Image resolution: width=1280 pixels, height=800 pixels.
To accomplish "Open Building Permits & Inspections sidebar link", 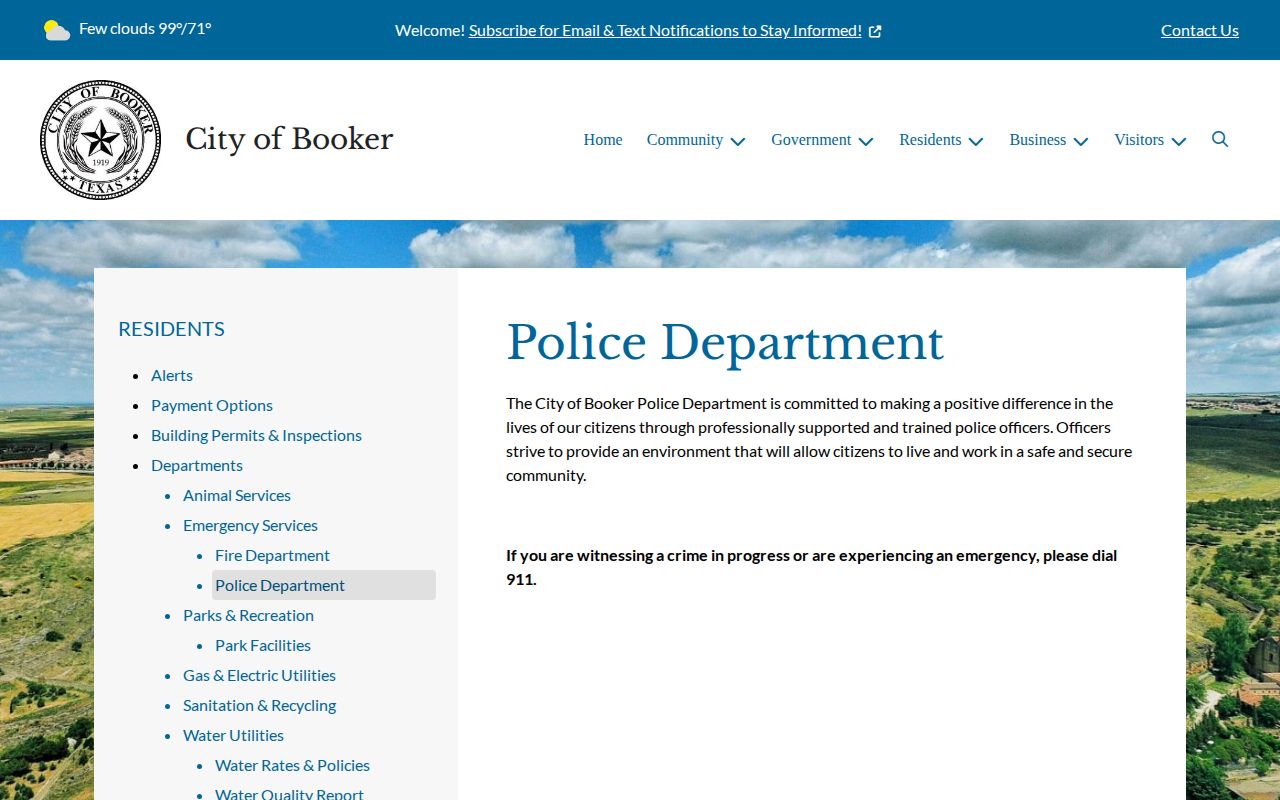I will coord(256,435).
